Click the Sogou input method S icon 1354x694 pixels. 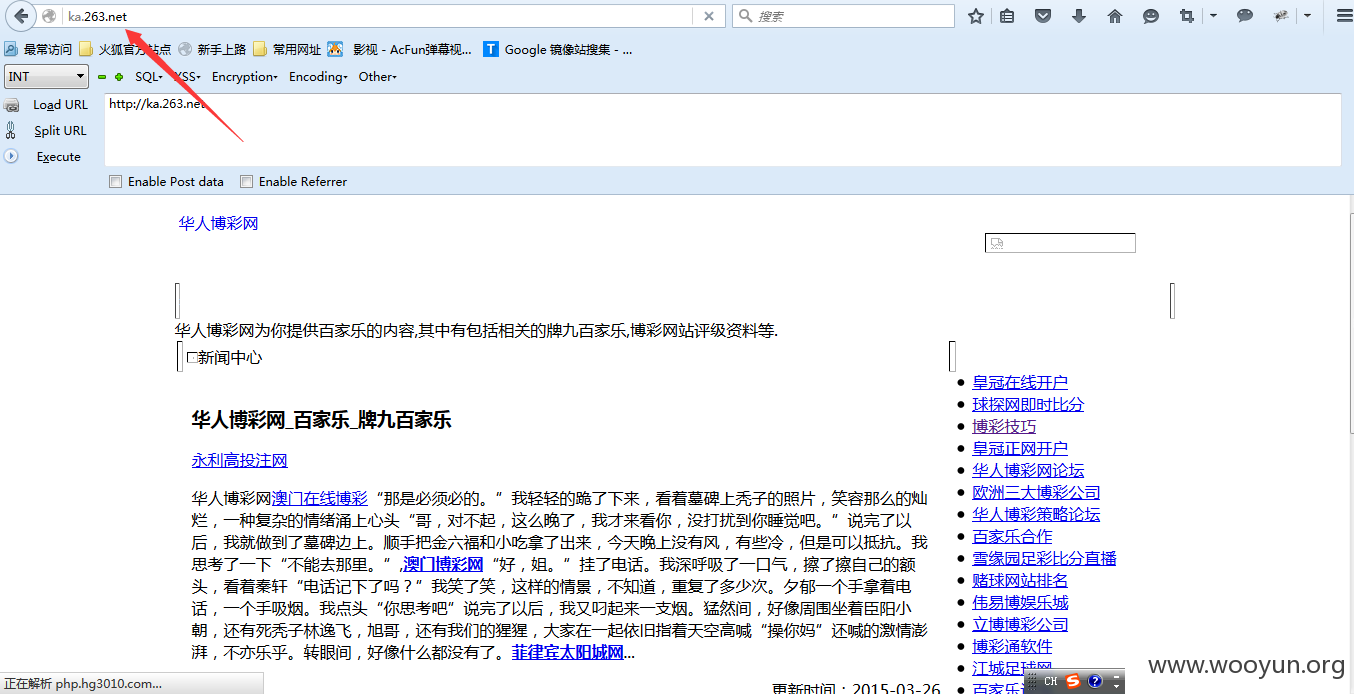[1073, 681]
